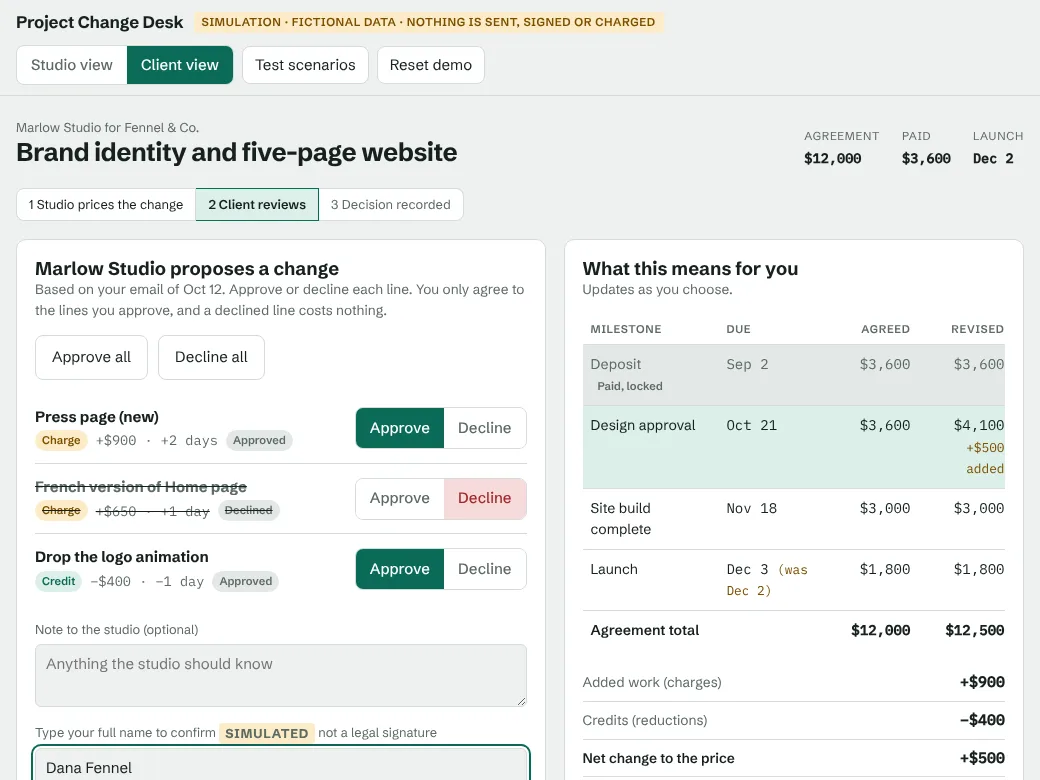
Task: Switch to Studio view
Action: 72,65
